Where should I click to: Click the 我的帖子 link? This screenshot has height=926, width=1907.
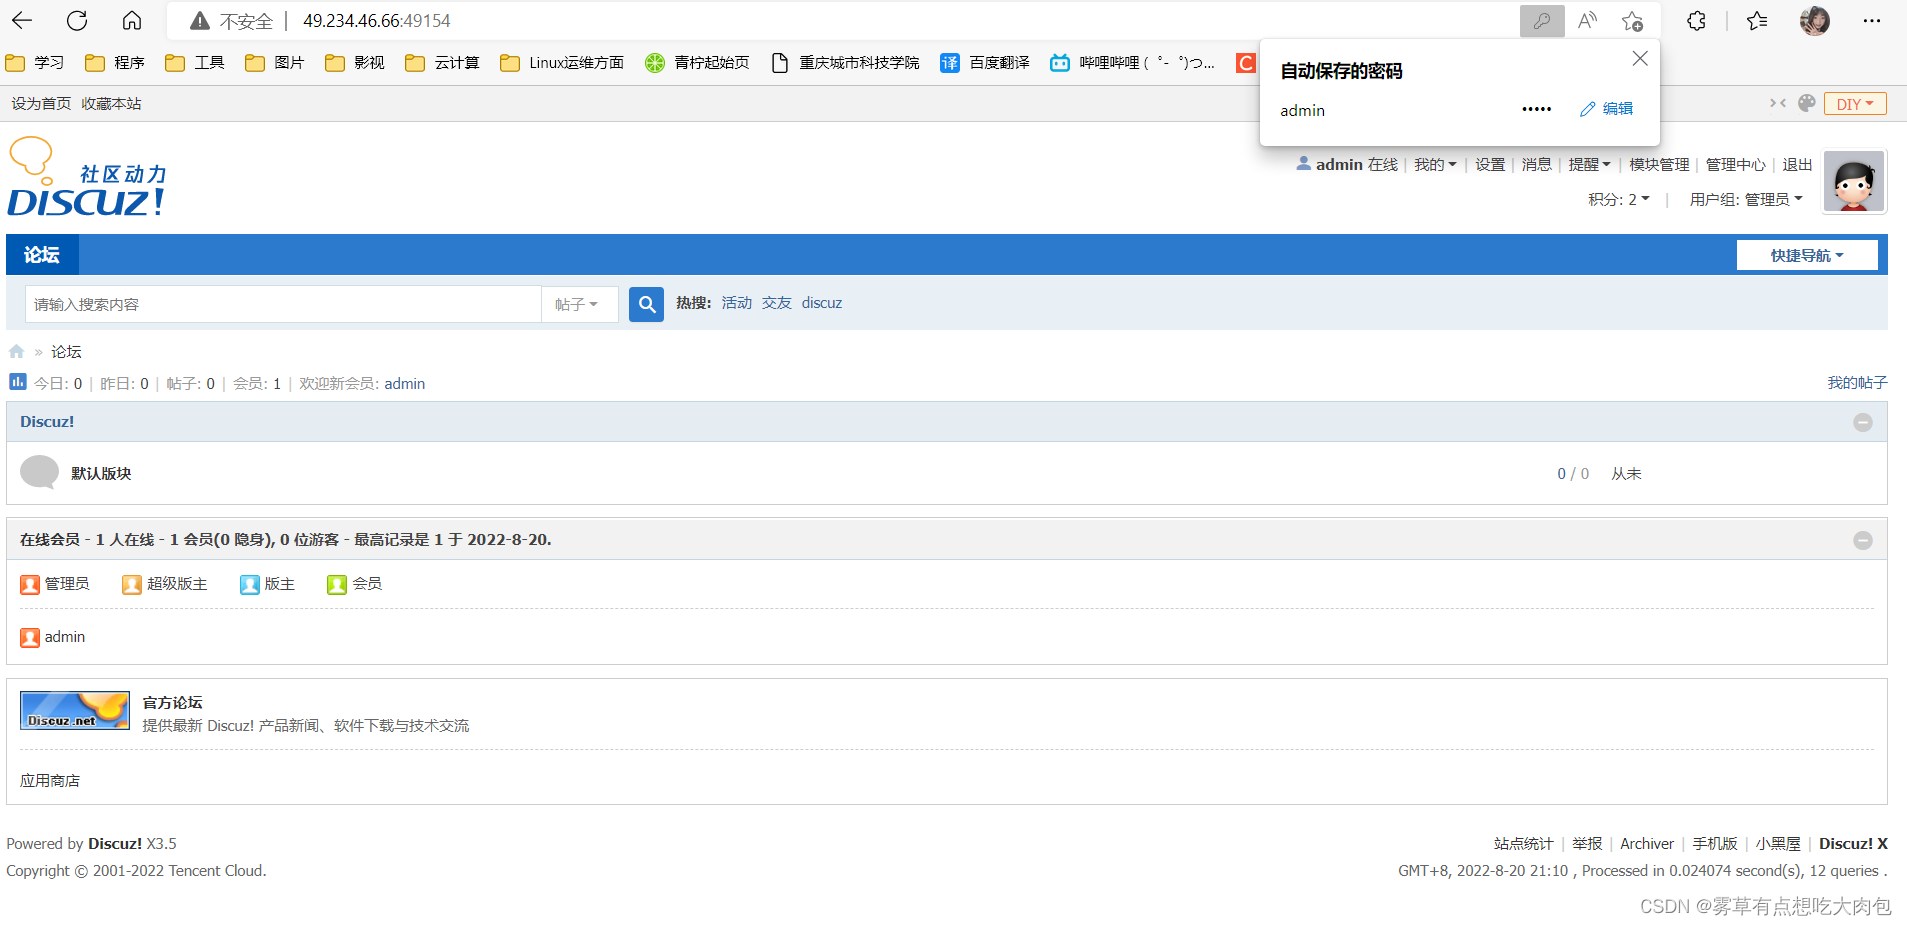(1857, 383)
